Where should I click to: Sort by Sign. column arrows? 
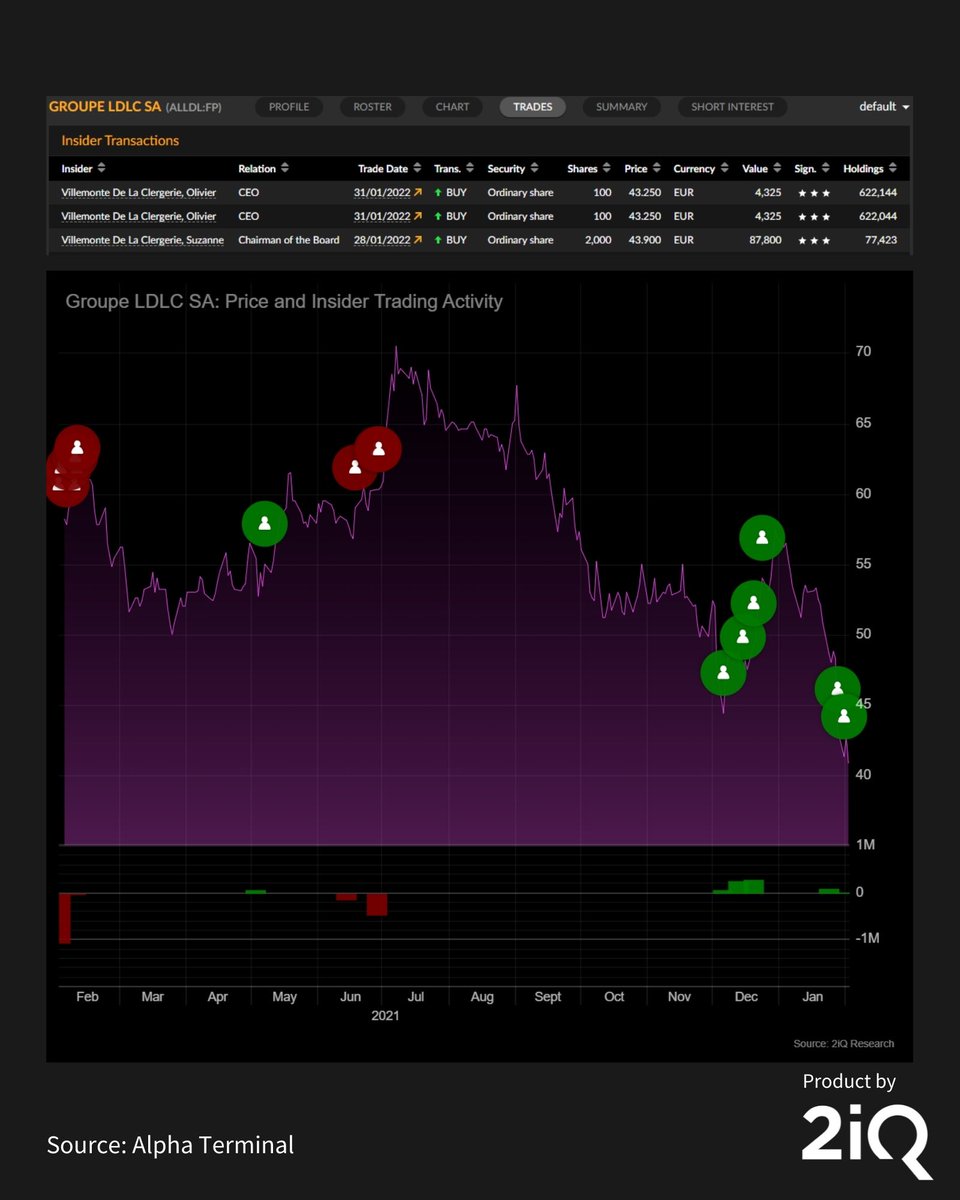[x=826, y=169]
